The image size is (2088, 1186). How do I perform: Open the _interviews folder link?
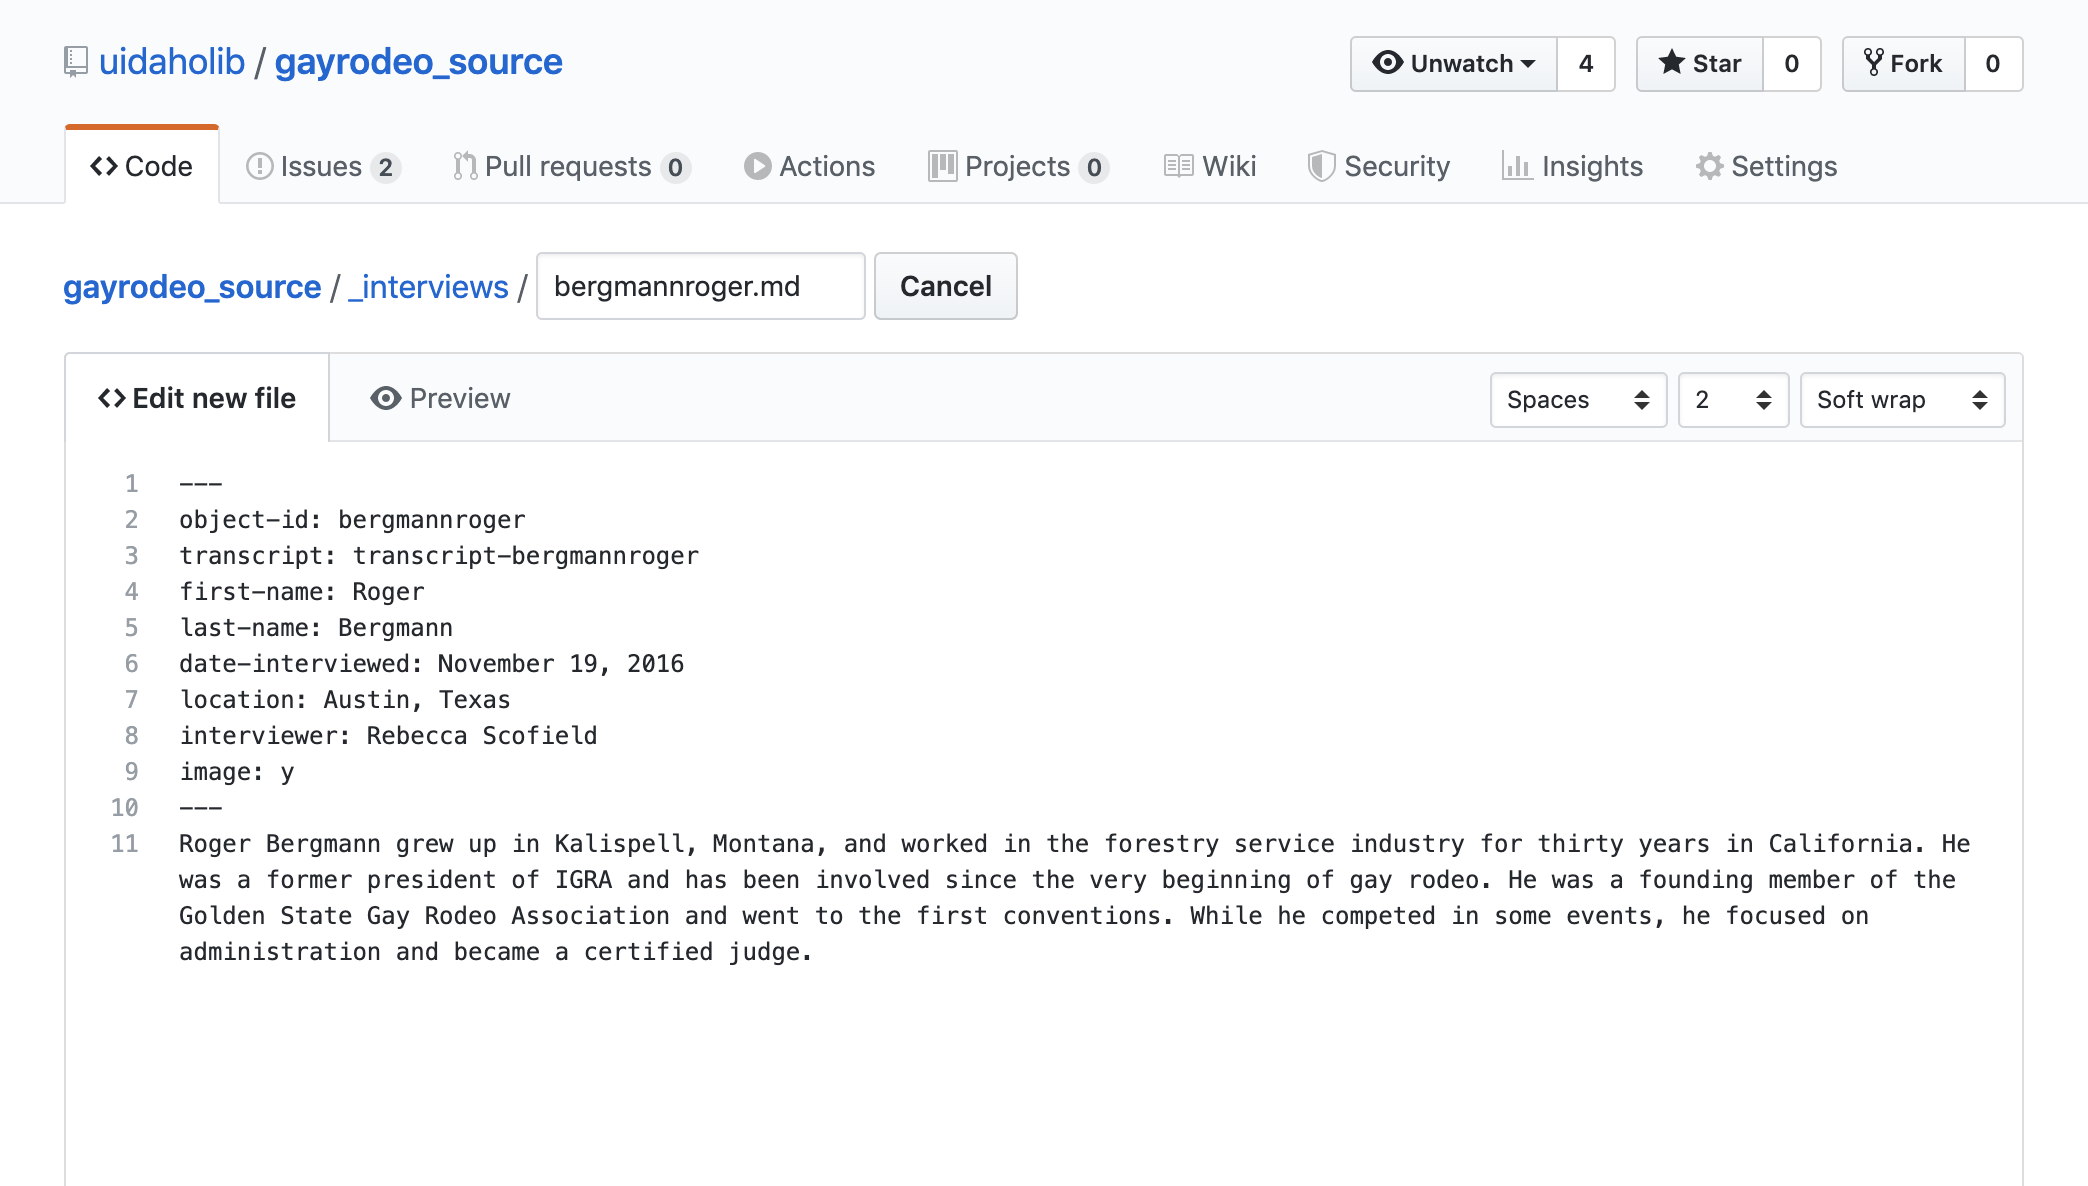(x=428, y=286)
